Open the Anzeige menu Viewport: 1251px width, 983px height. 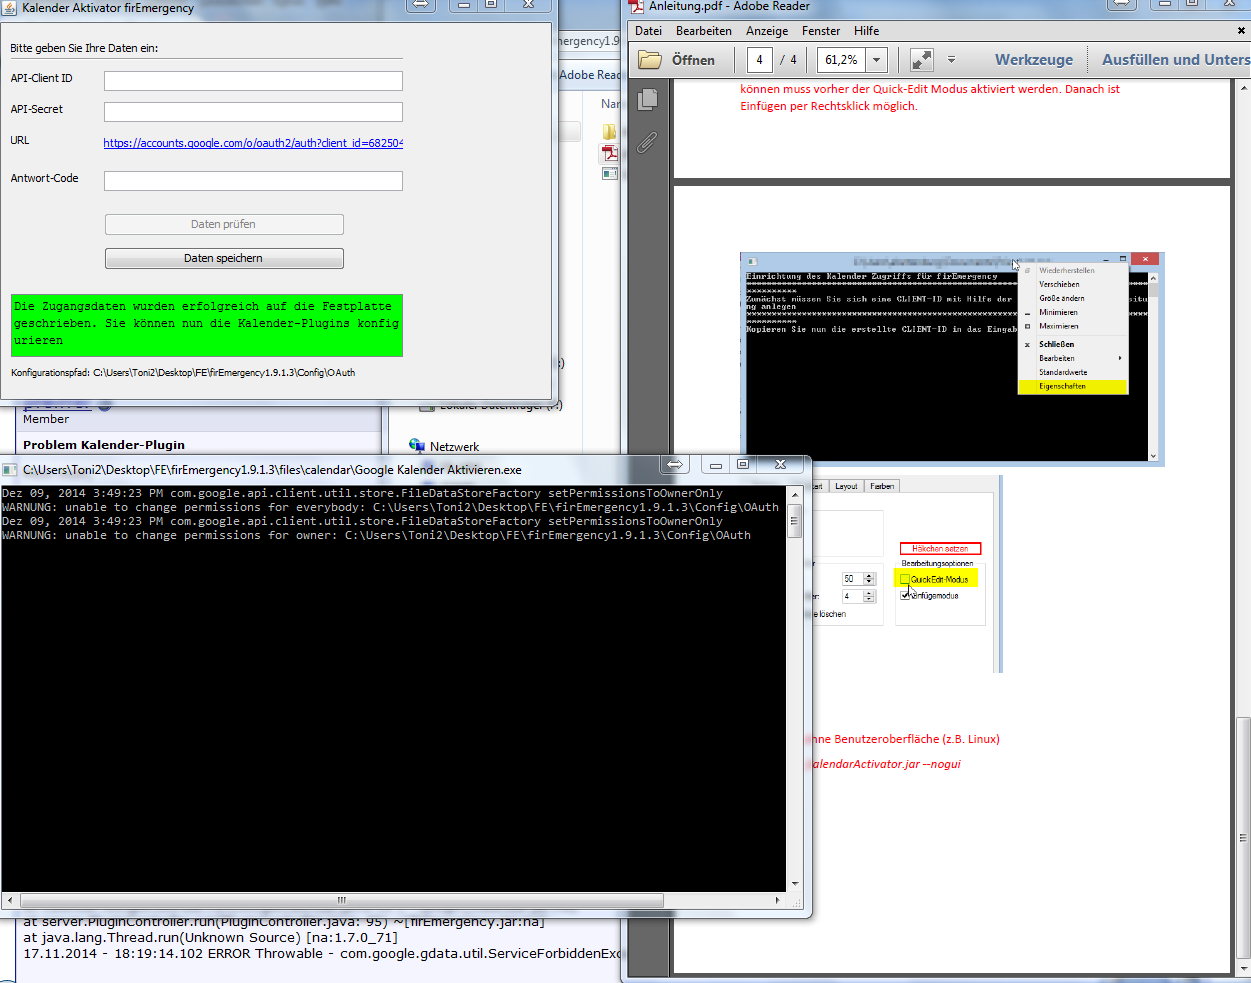click(767, 31)
